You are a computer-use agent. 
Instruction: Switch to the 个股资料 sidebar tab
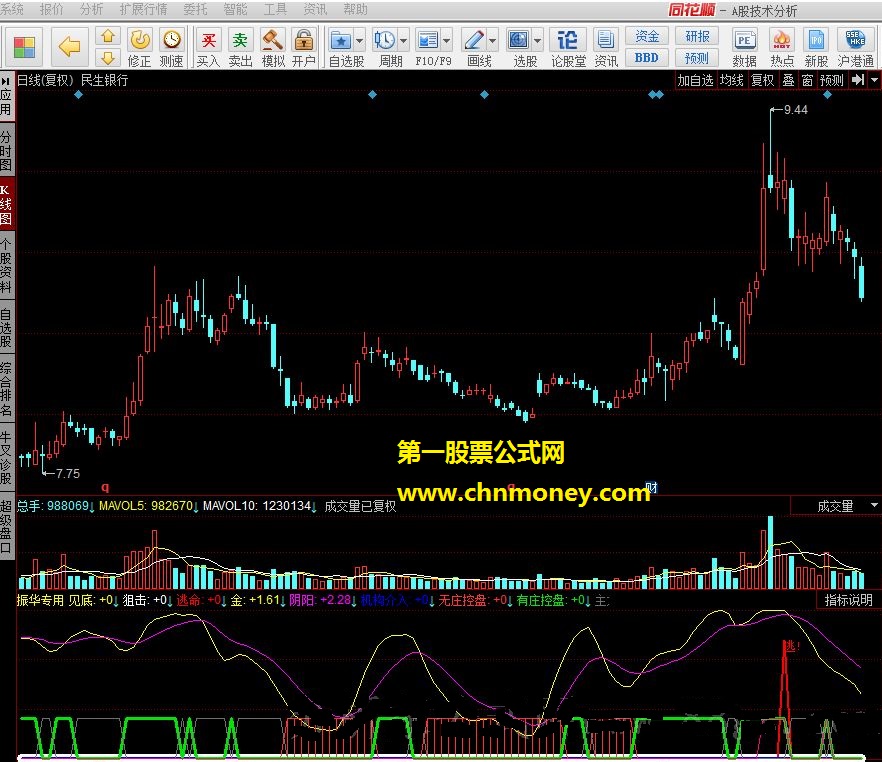coord(6,266)
